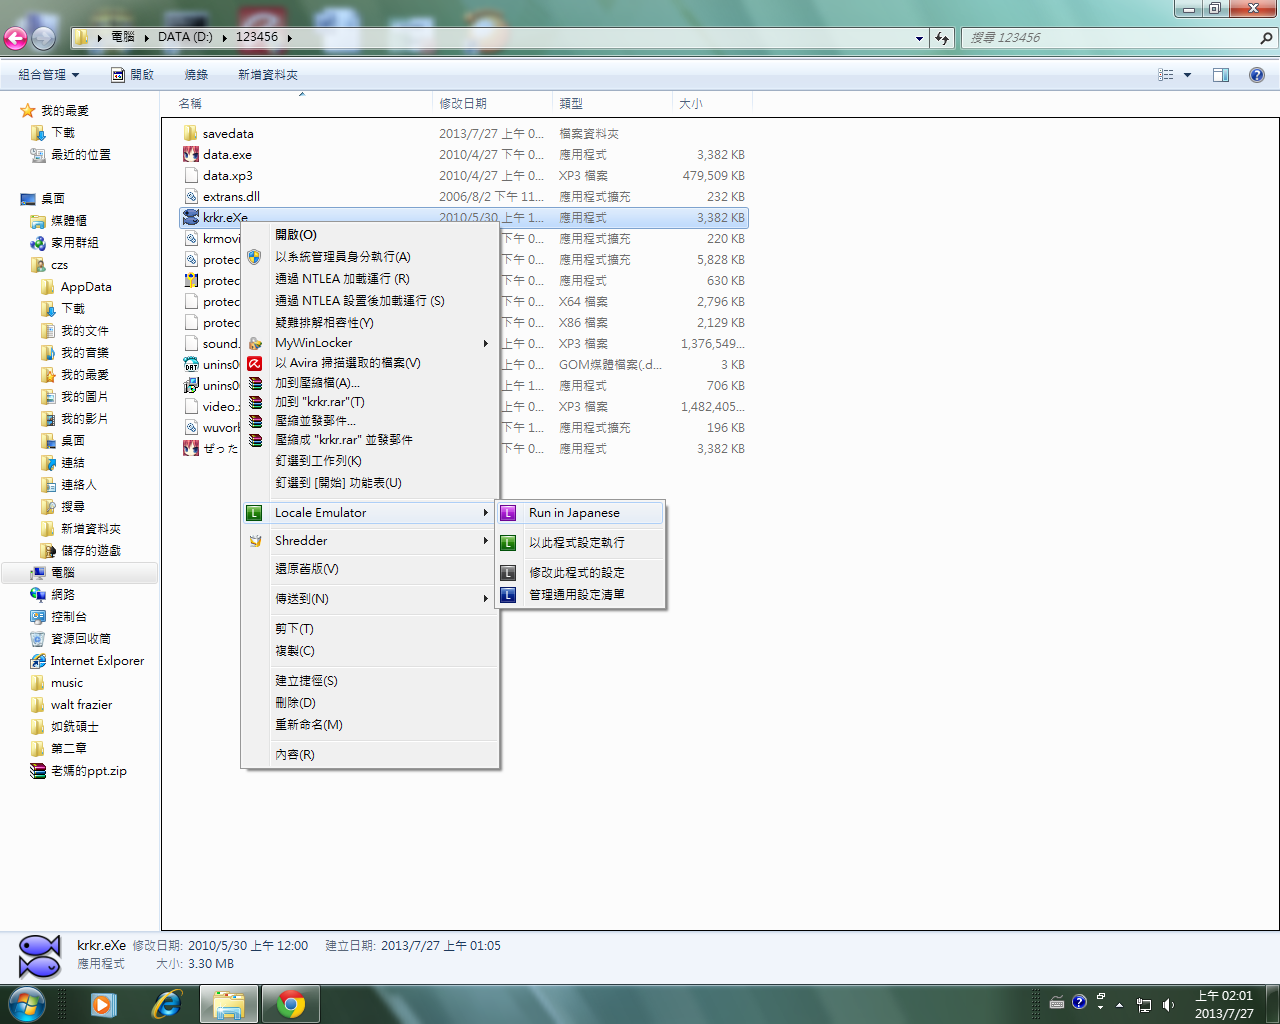Select 內容(R) in context menu
This screenshot has width=1280, height=1024.
(x=370, y=755)
